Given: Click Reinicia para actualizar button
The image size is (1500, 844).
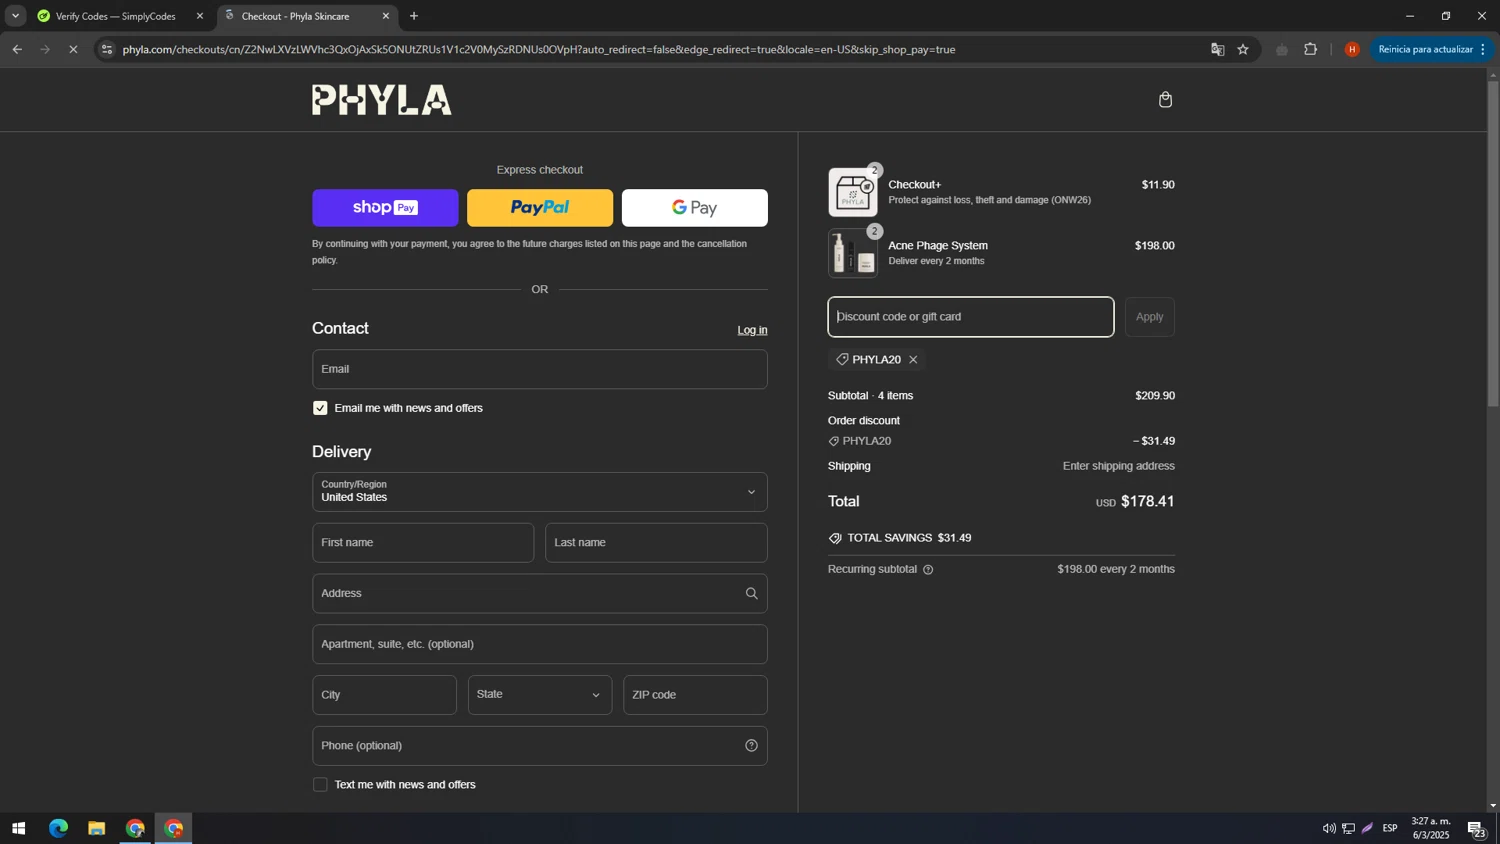Looking at the screenshot, I should (x=1432, y=49).
